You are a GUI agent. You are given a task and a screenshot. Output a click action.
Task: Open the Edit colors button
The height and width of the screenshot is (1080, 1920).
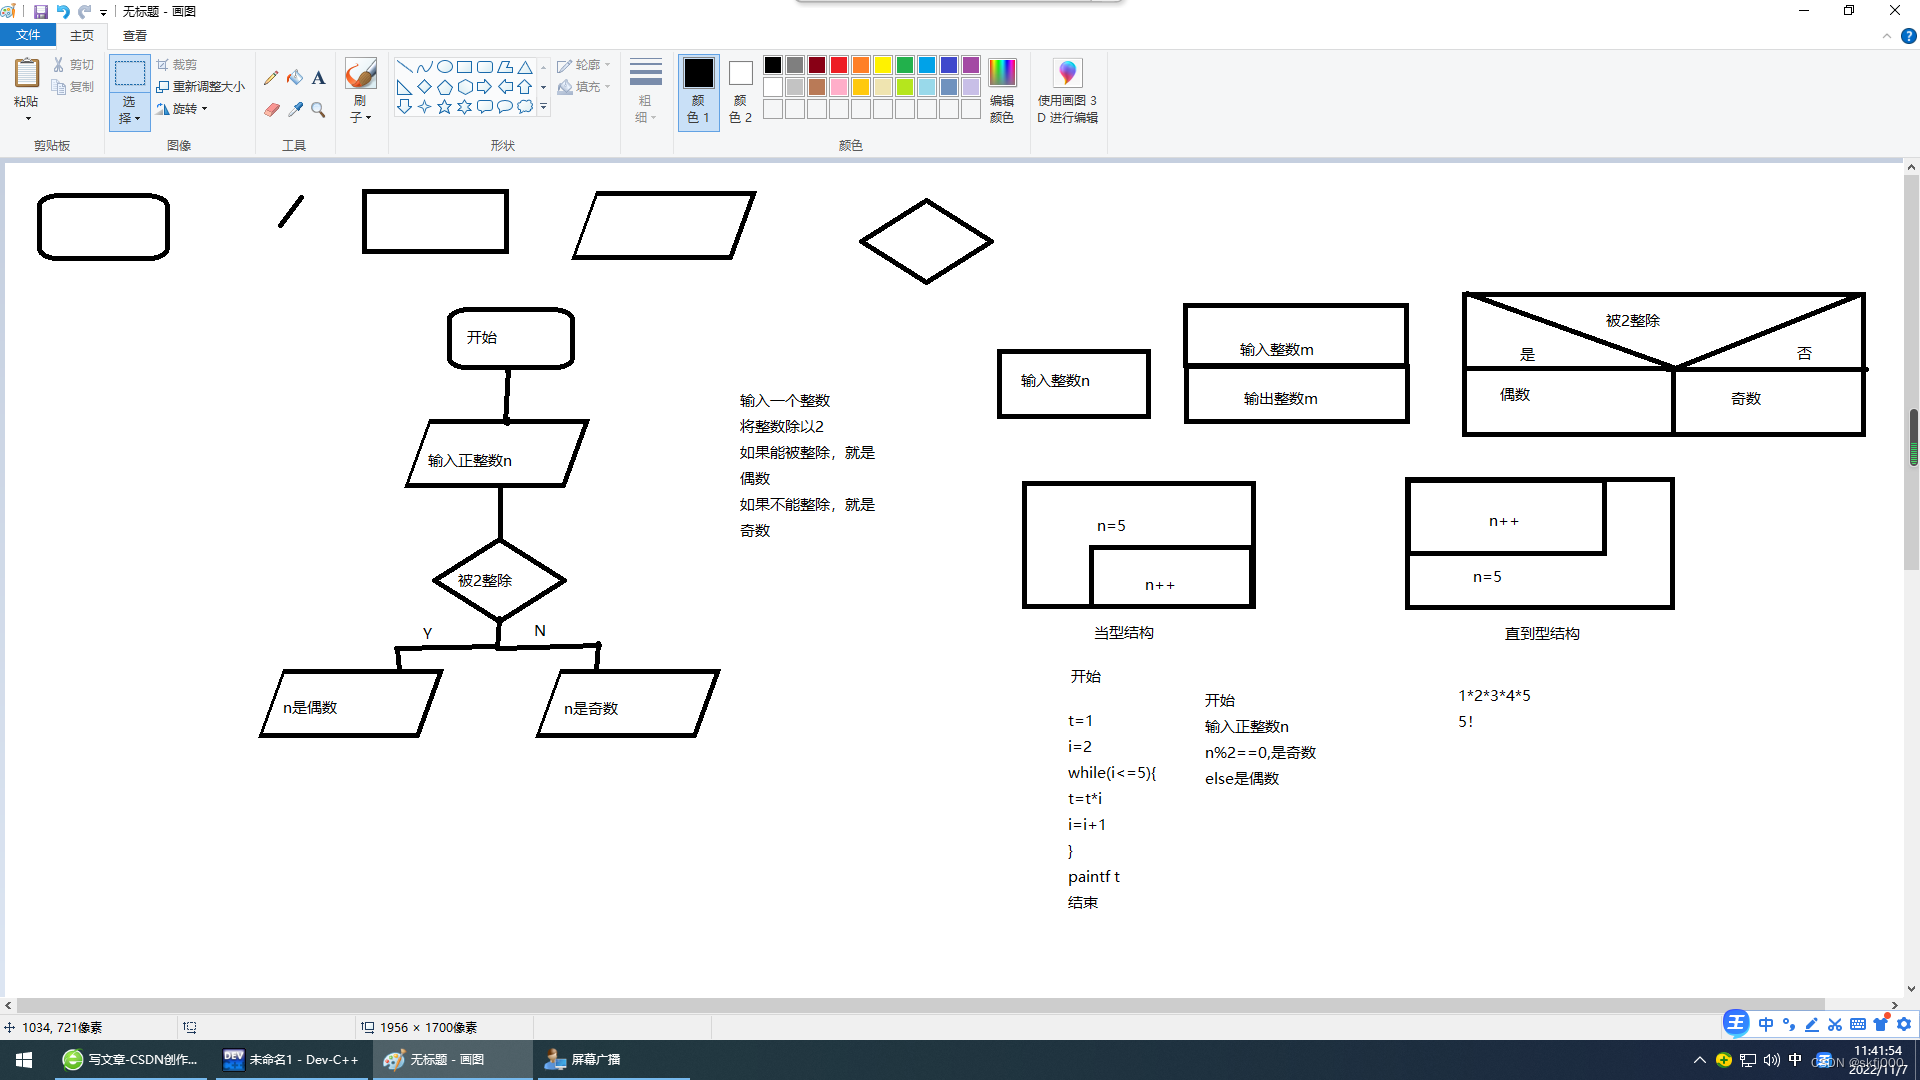[1001, 90]
